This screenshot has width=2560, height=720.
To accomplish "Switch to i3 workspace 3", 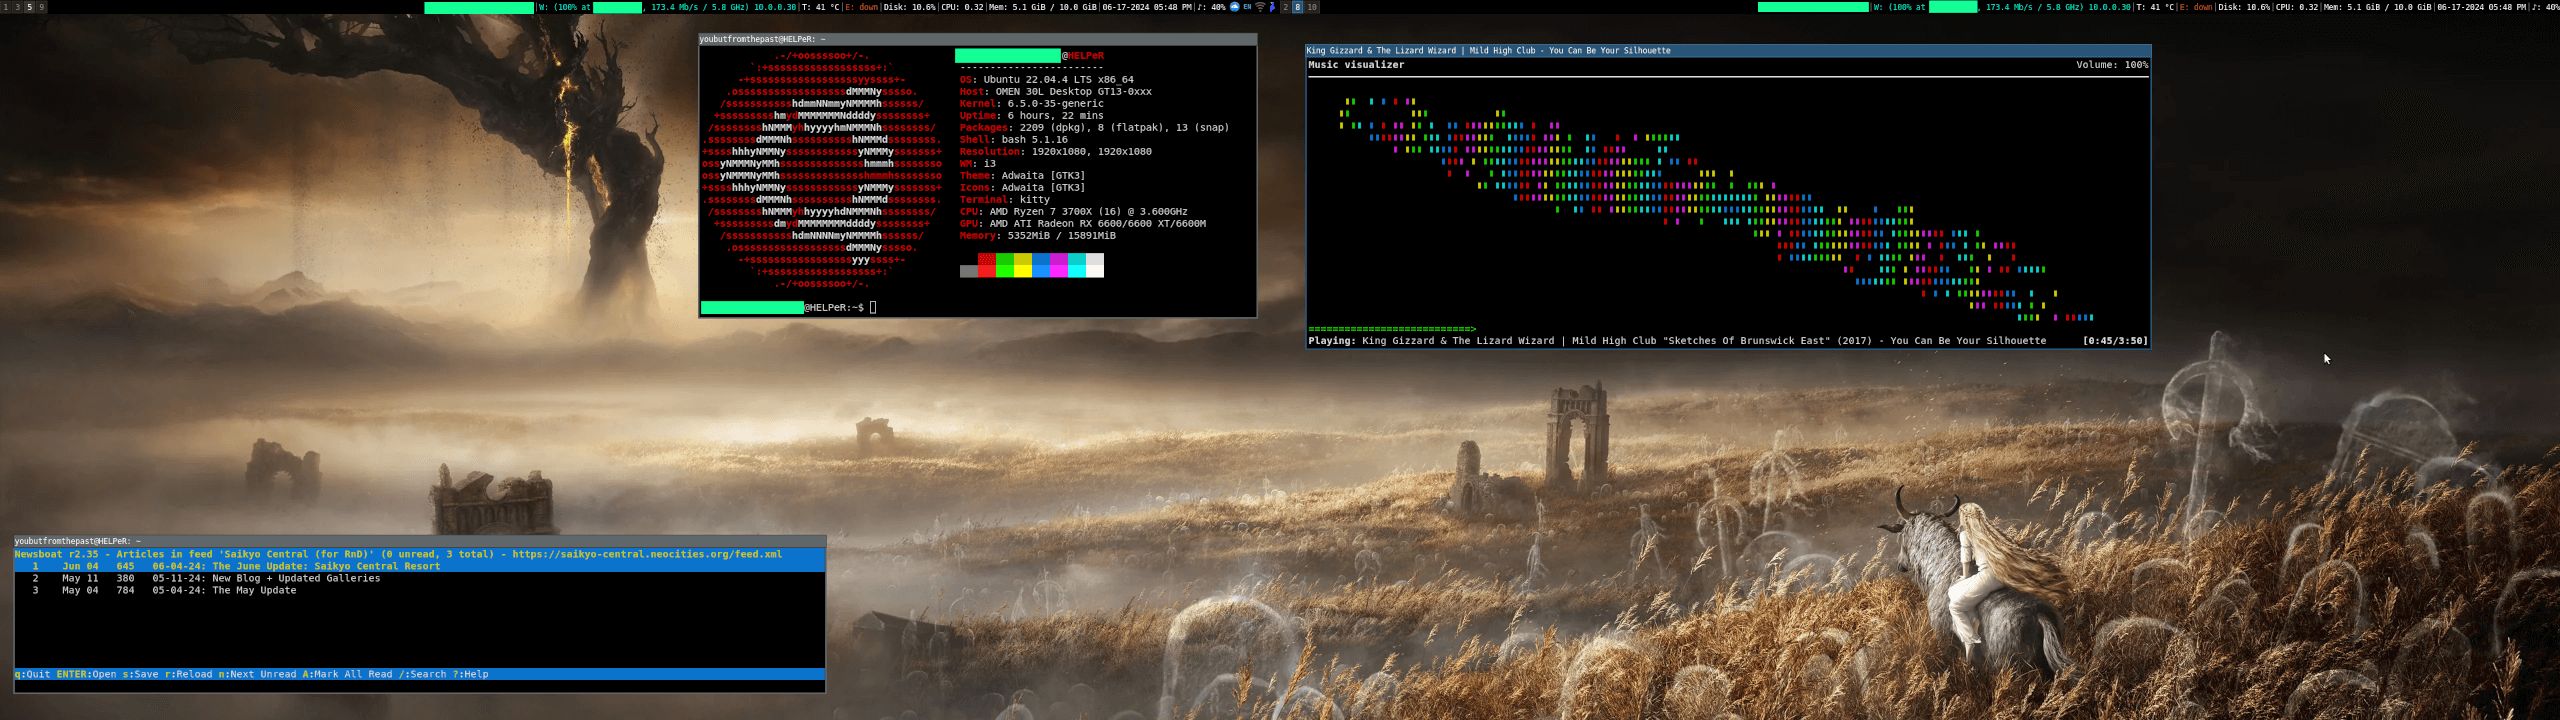I will click(x=17, y=7).
